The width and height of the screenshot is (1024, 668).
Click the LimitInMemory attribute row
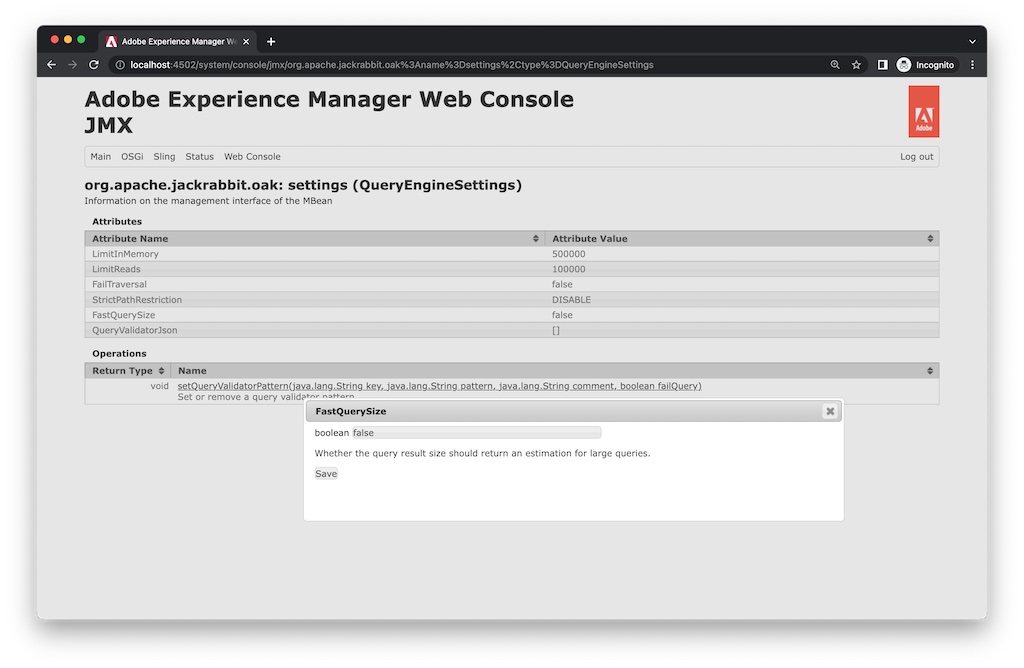[511, 254]
